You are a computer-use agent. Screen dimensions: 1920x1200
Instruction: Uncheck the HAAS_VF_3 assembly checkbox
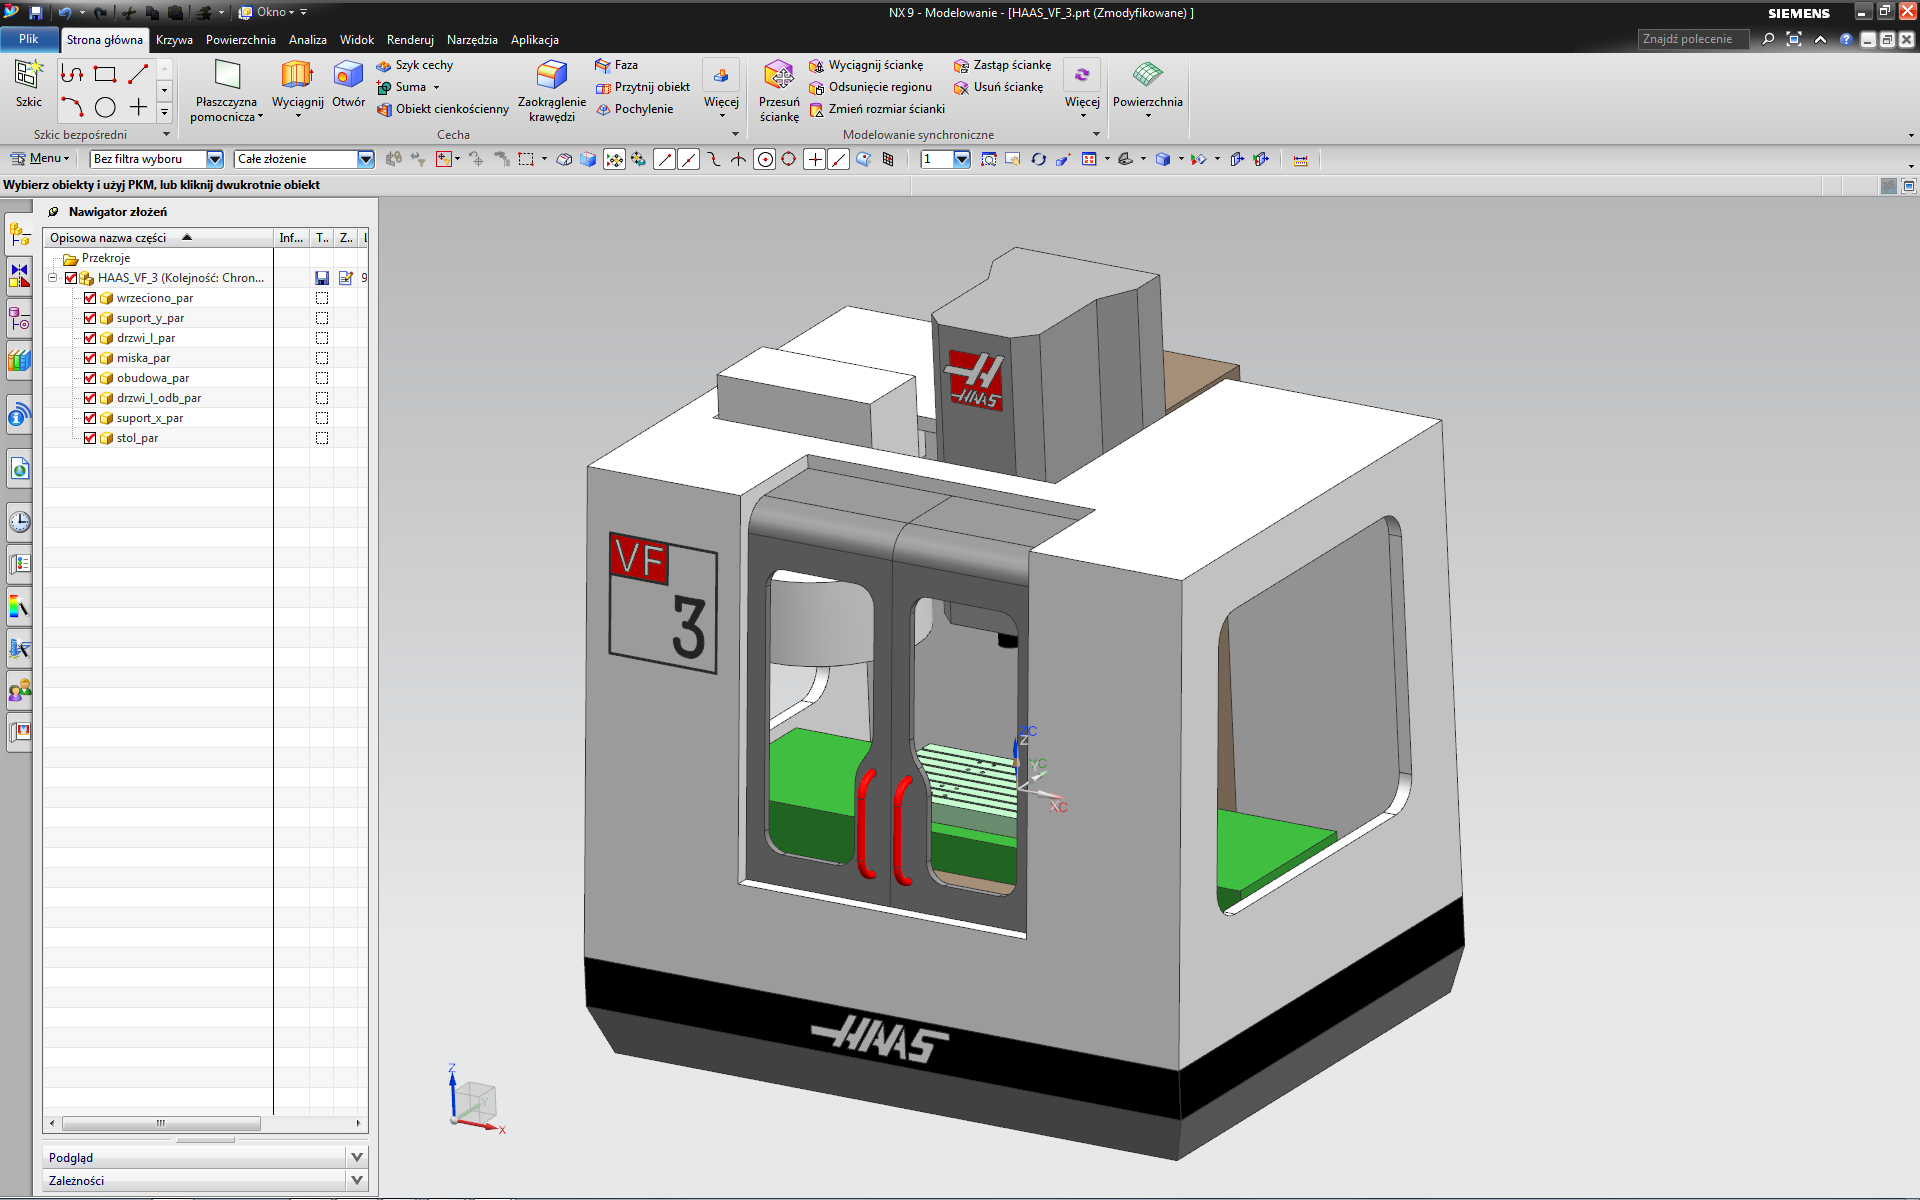71,278
